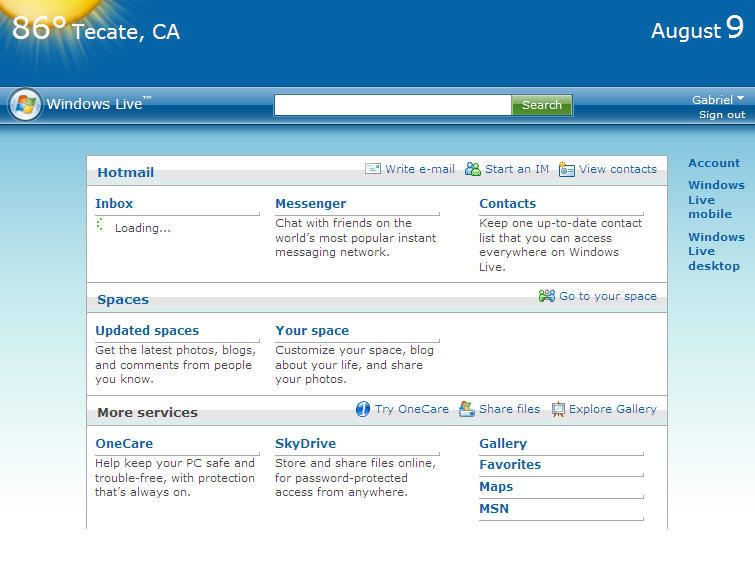Open the Inbox link under Hotmail

[x=114, y=204]
